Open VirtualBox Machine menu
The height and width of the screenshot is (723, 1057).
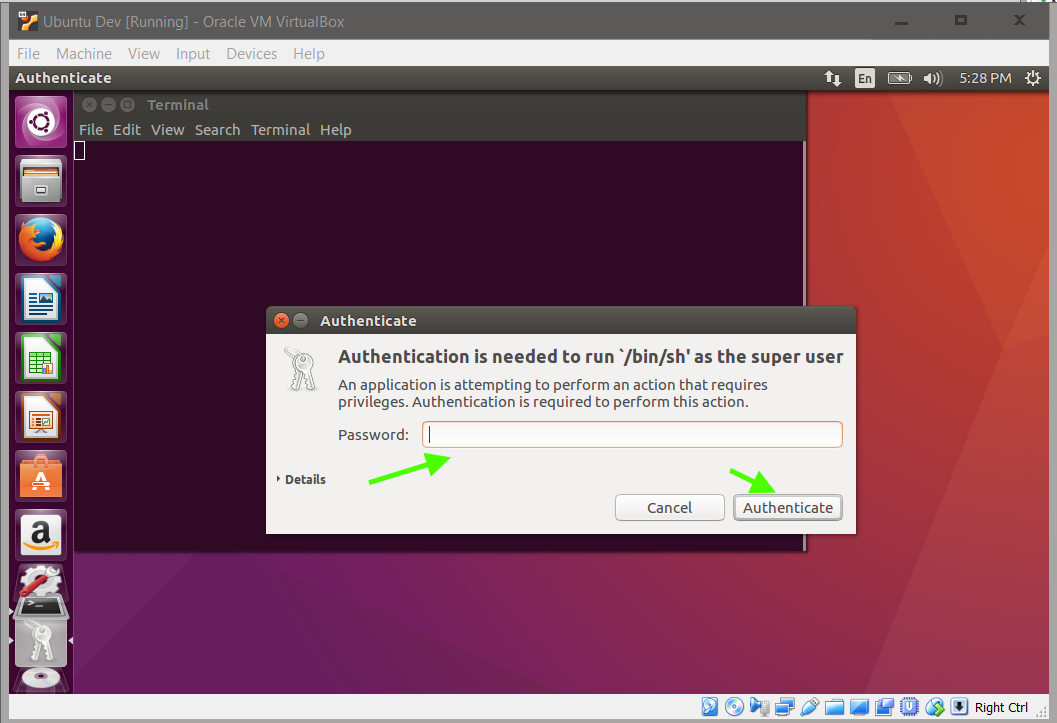pyautogui.click(x=84, y=54)
